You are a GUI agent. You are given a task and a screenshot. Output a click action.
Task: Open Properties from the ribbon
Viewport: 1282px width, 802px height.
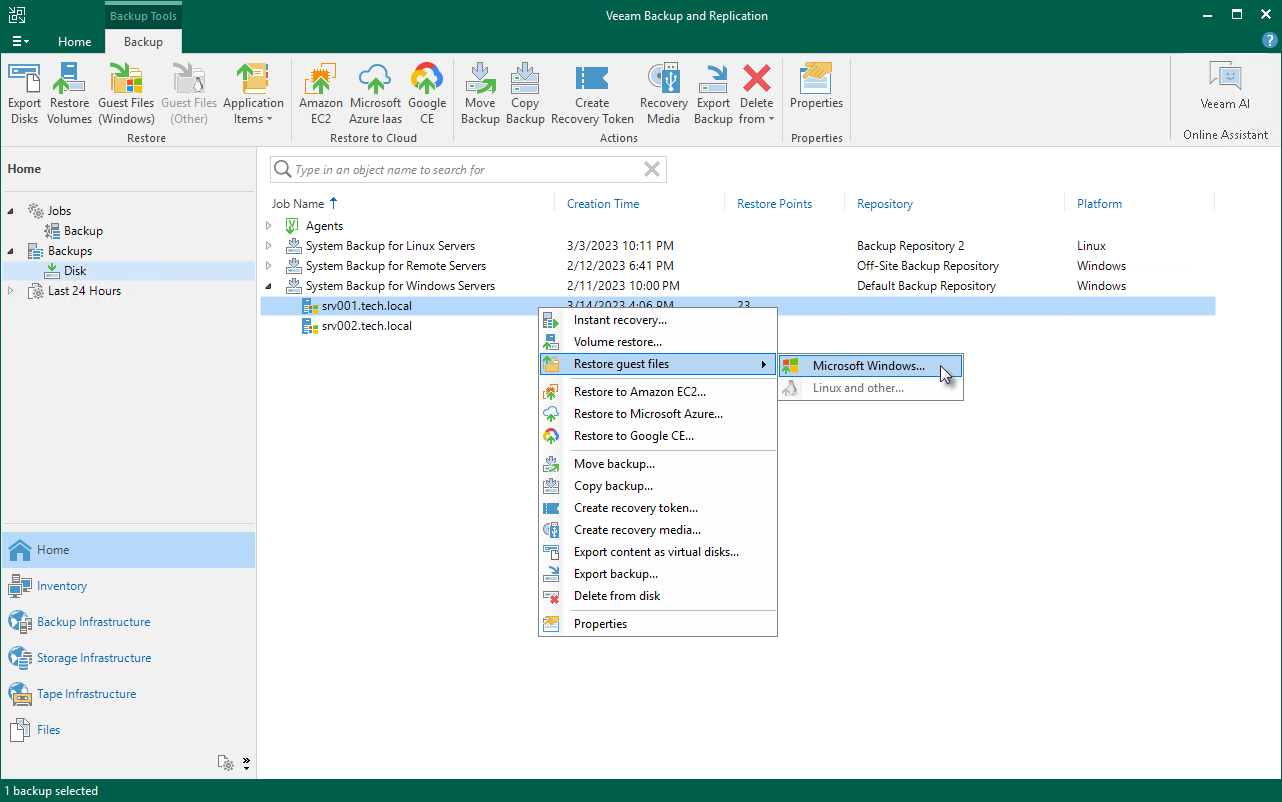point(817,86)
